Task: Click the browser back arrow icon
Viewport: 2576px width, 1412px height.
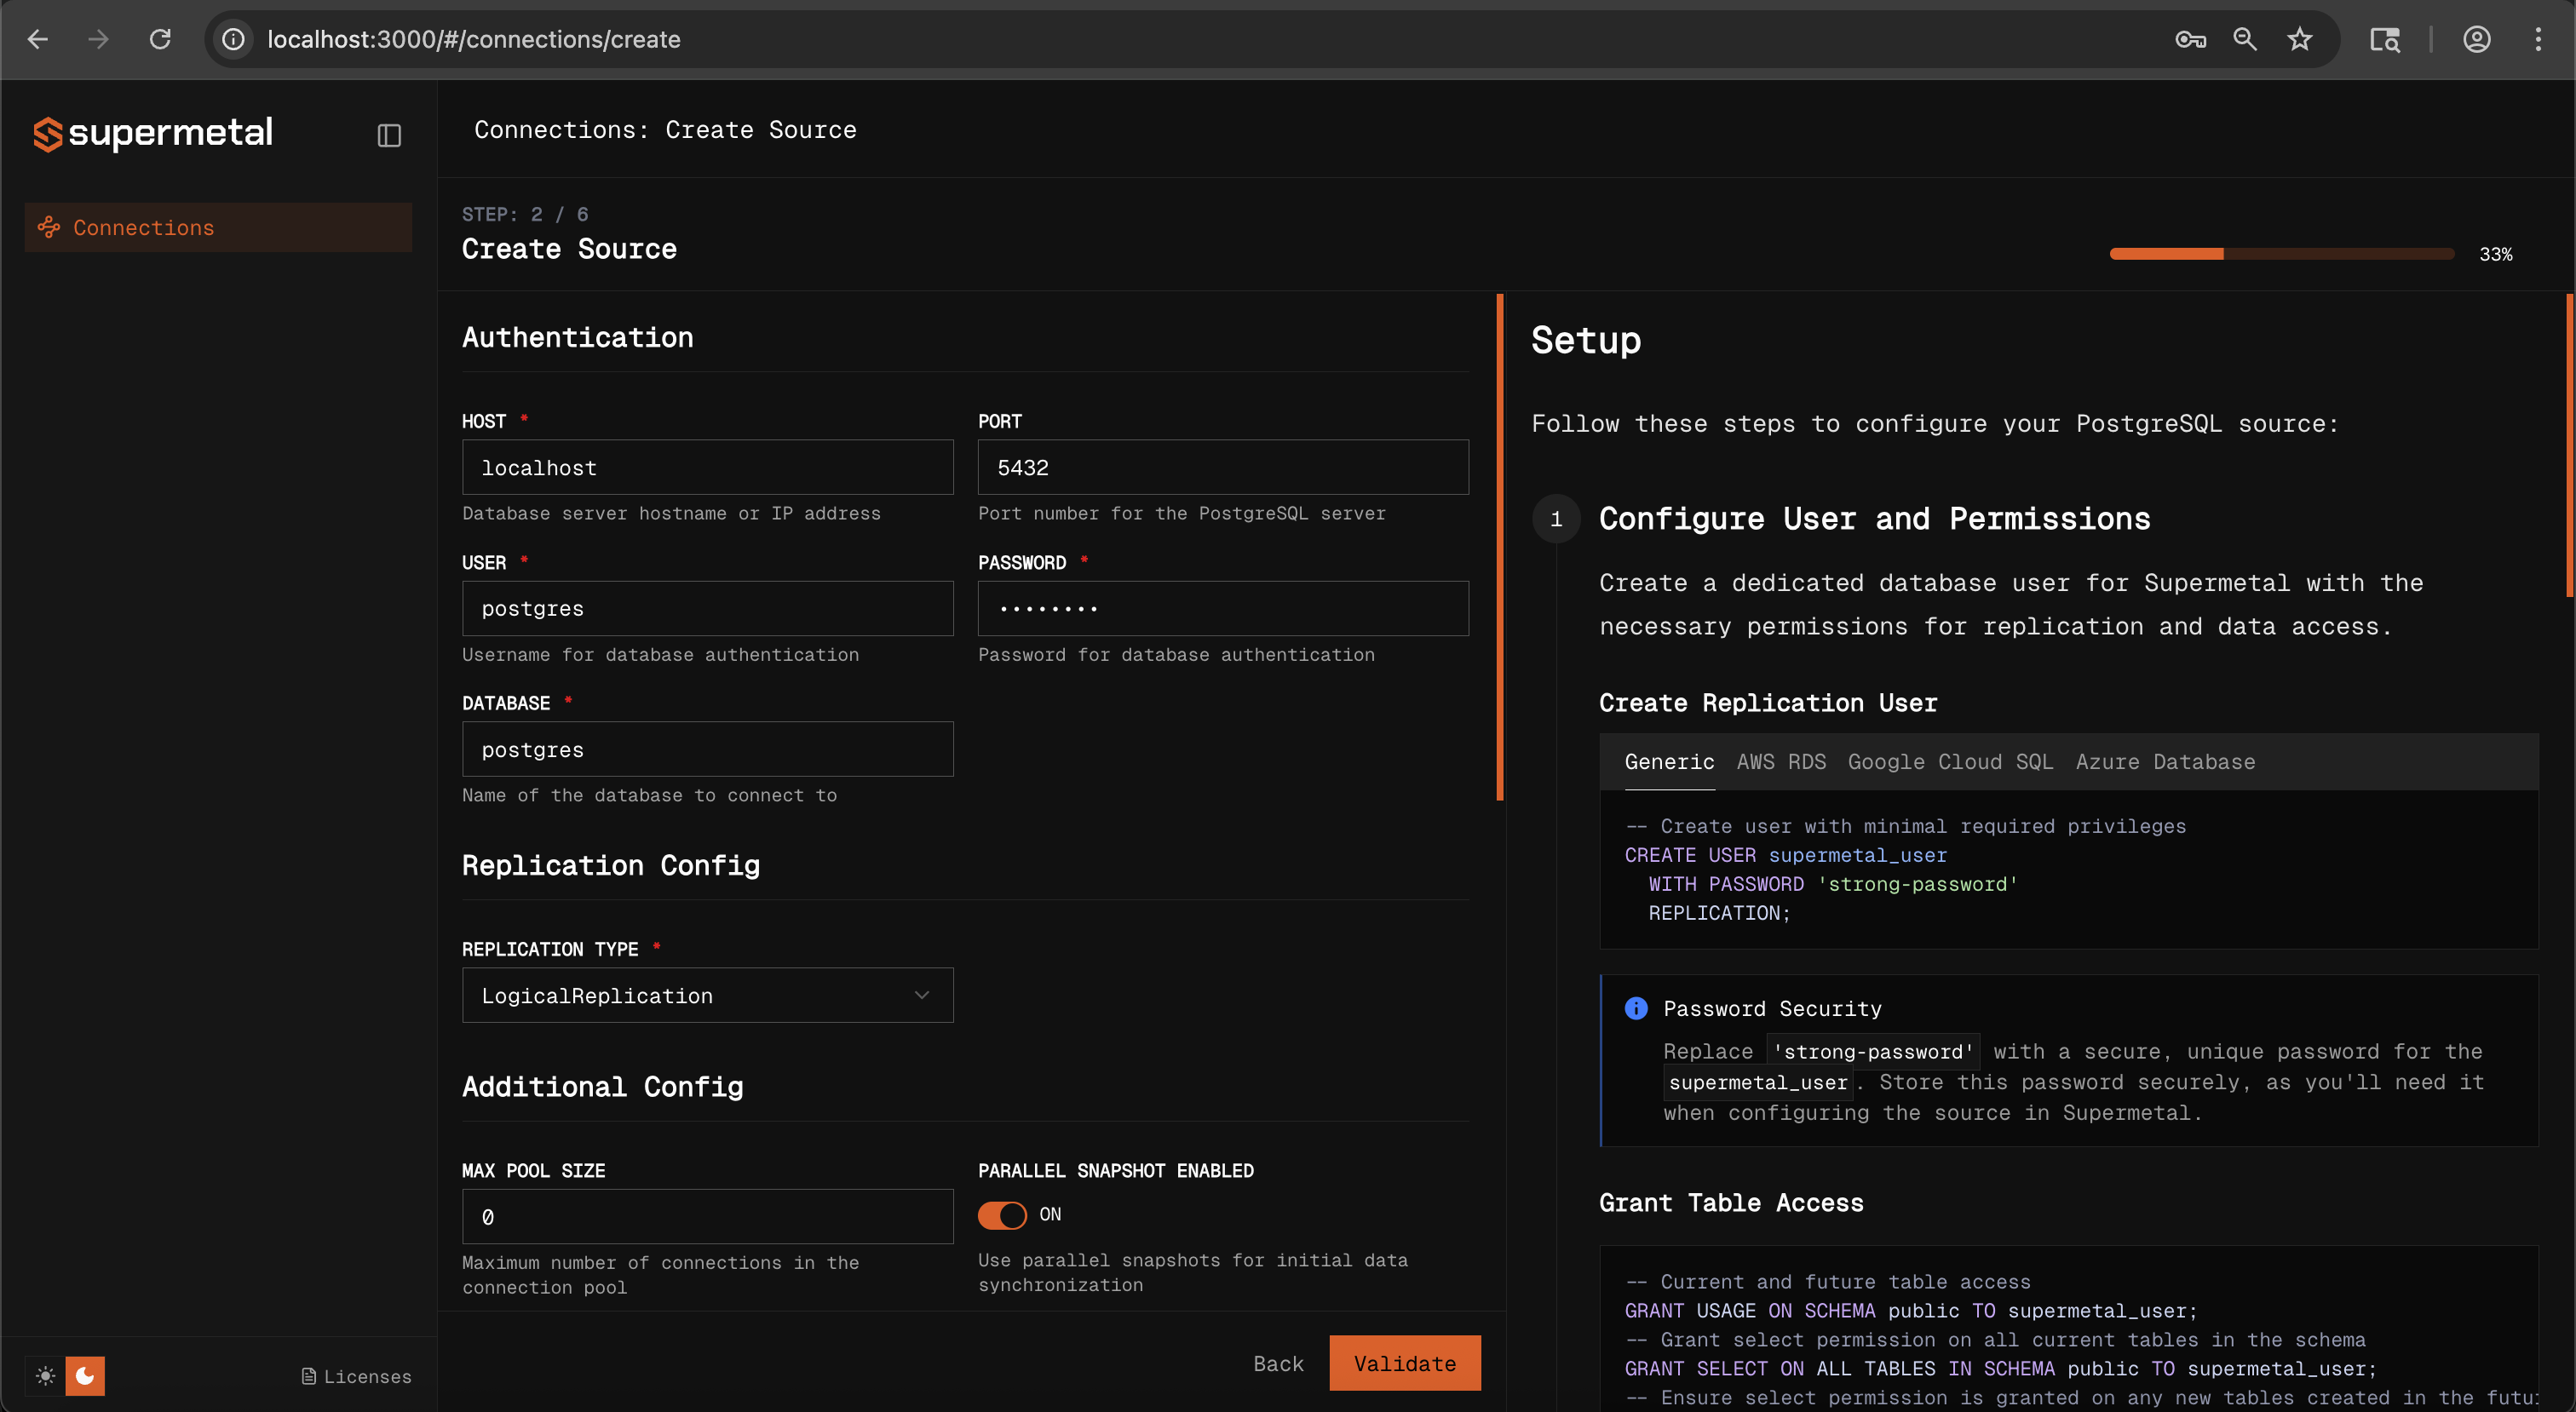Action: (x=37, y=39)
